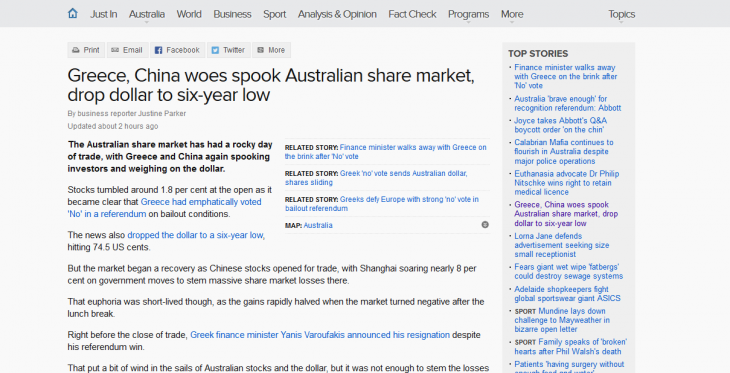730x373 pixels.
Task: Open related story on finance minister walking away
Action: click(385, 152)
